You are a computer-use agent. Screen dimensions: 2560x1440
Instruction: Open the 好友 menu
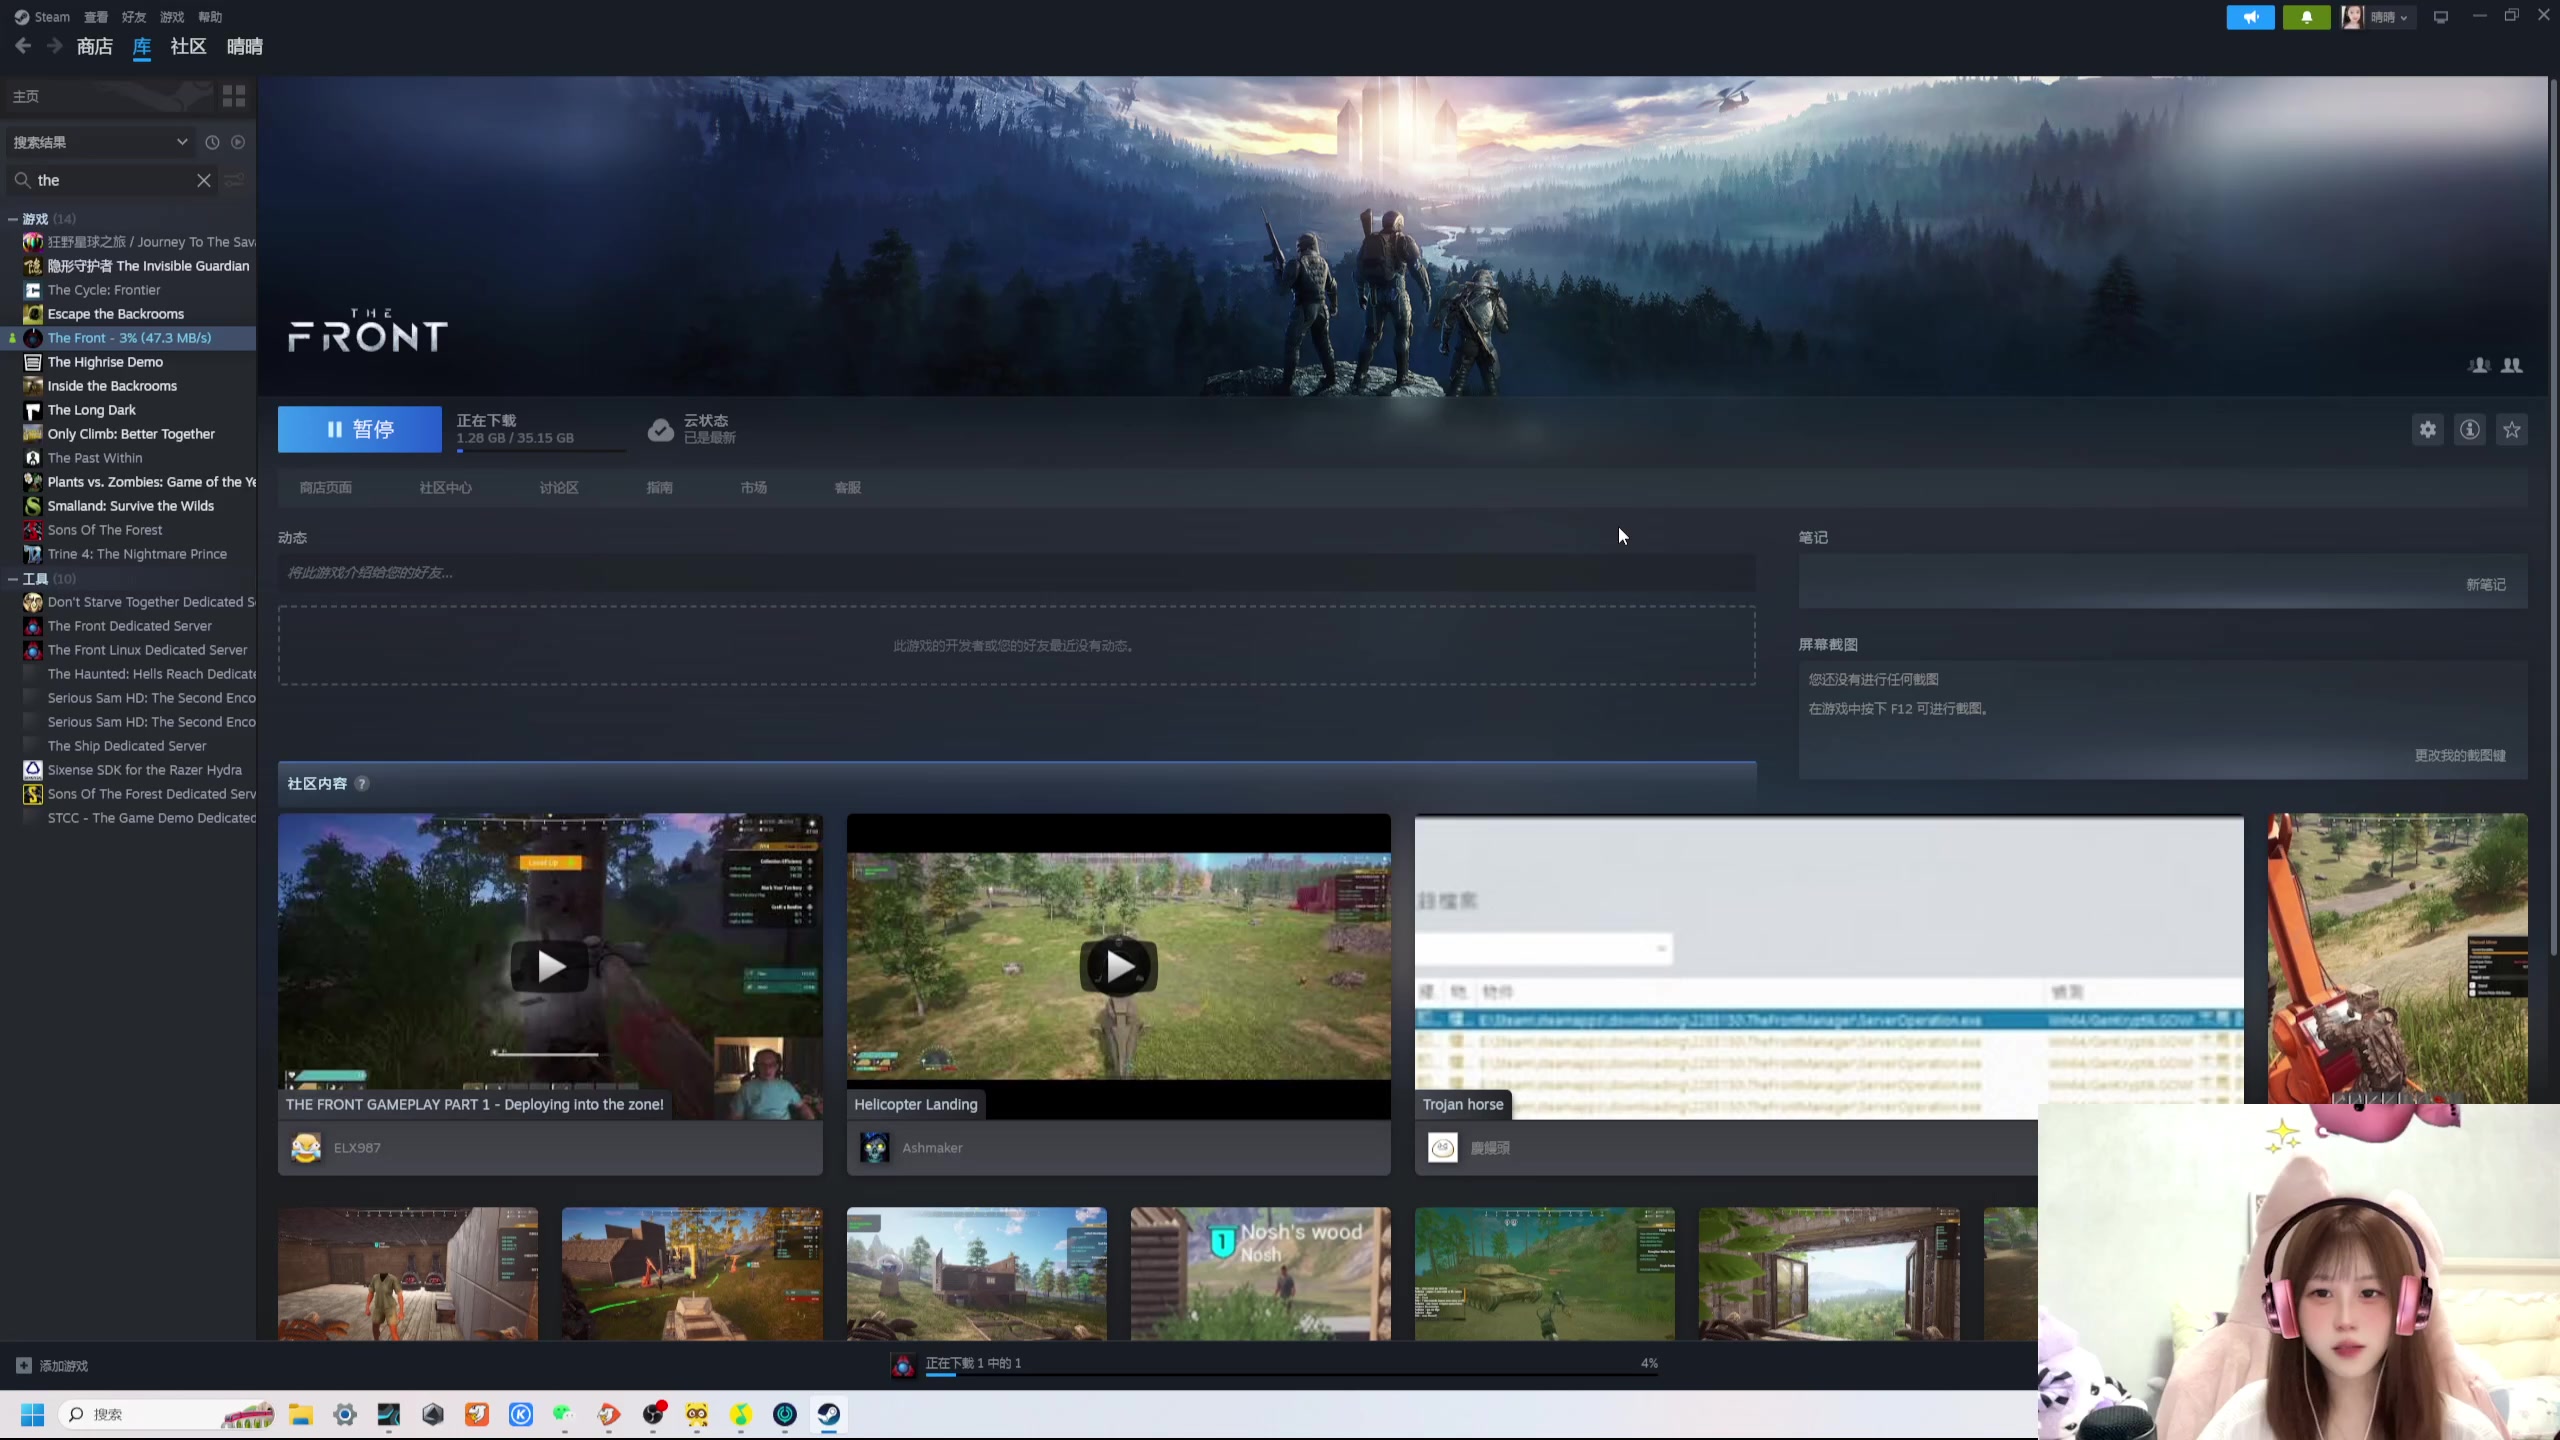click(x=134, y=17)
